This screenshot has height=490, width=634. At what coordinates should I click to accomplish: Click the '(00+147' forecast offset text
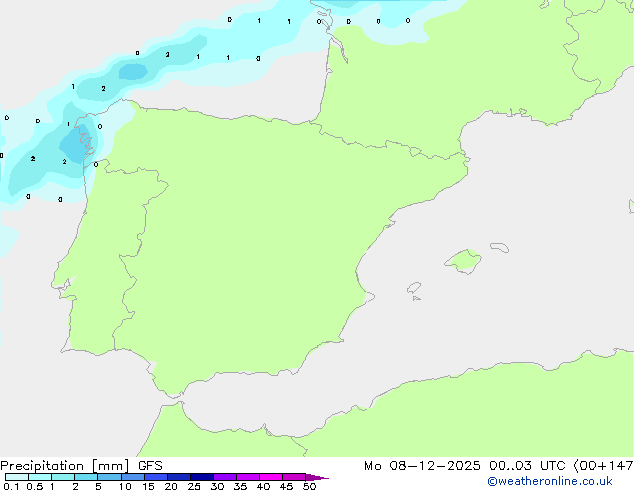[x=603, y=466]
